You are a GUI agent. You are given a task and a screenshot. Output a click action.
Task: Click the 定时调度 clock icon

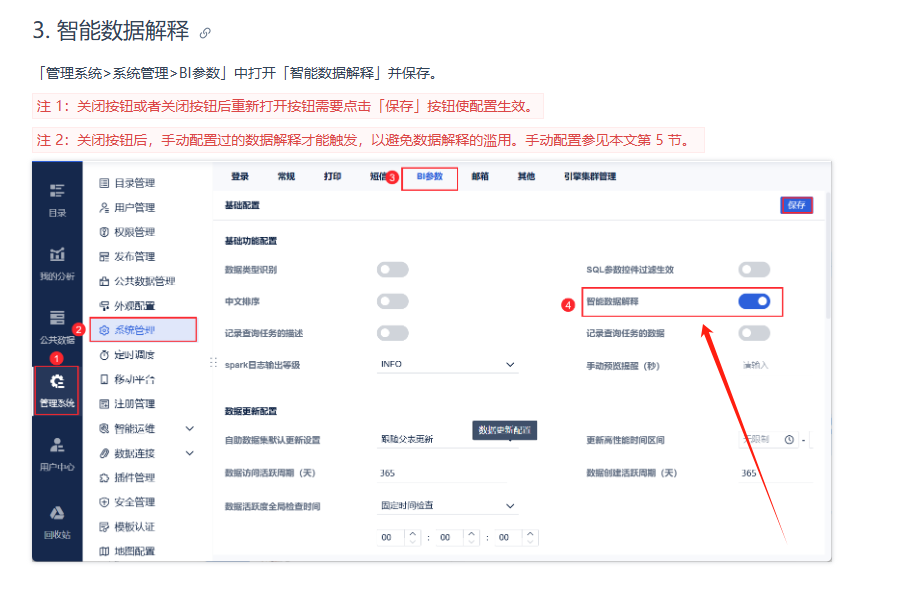pos(104,355)
